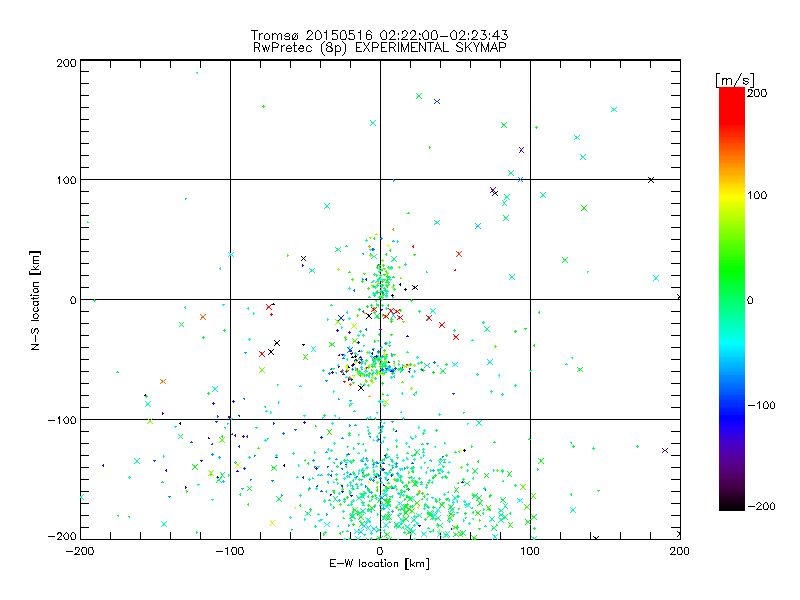The image size is (800, 600).
Task: Click the "0" tick label on the E-W axis
Action: [380, 551]
